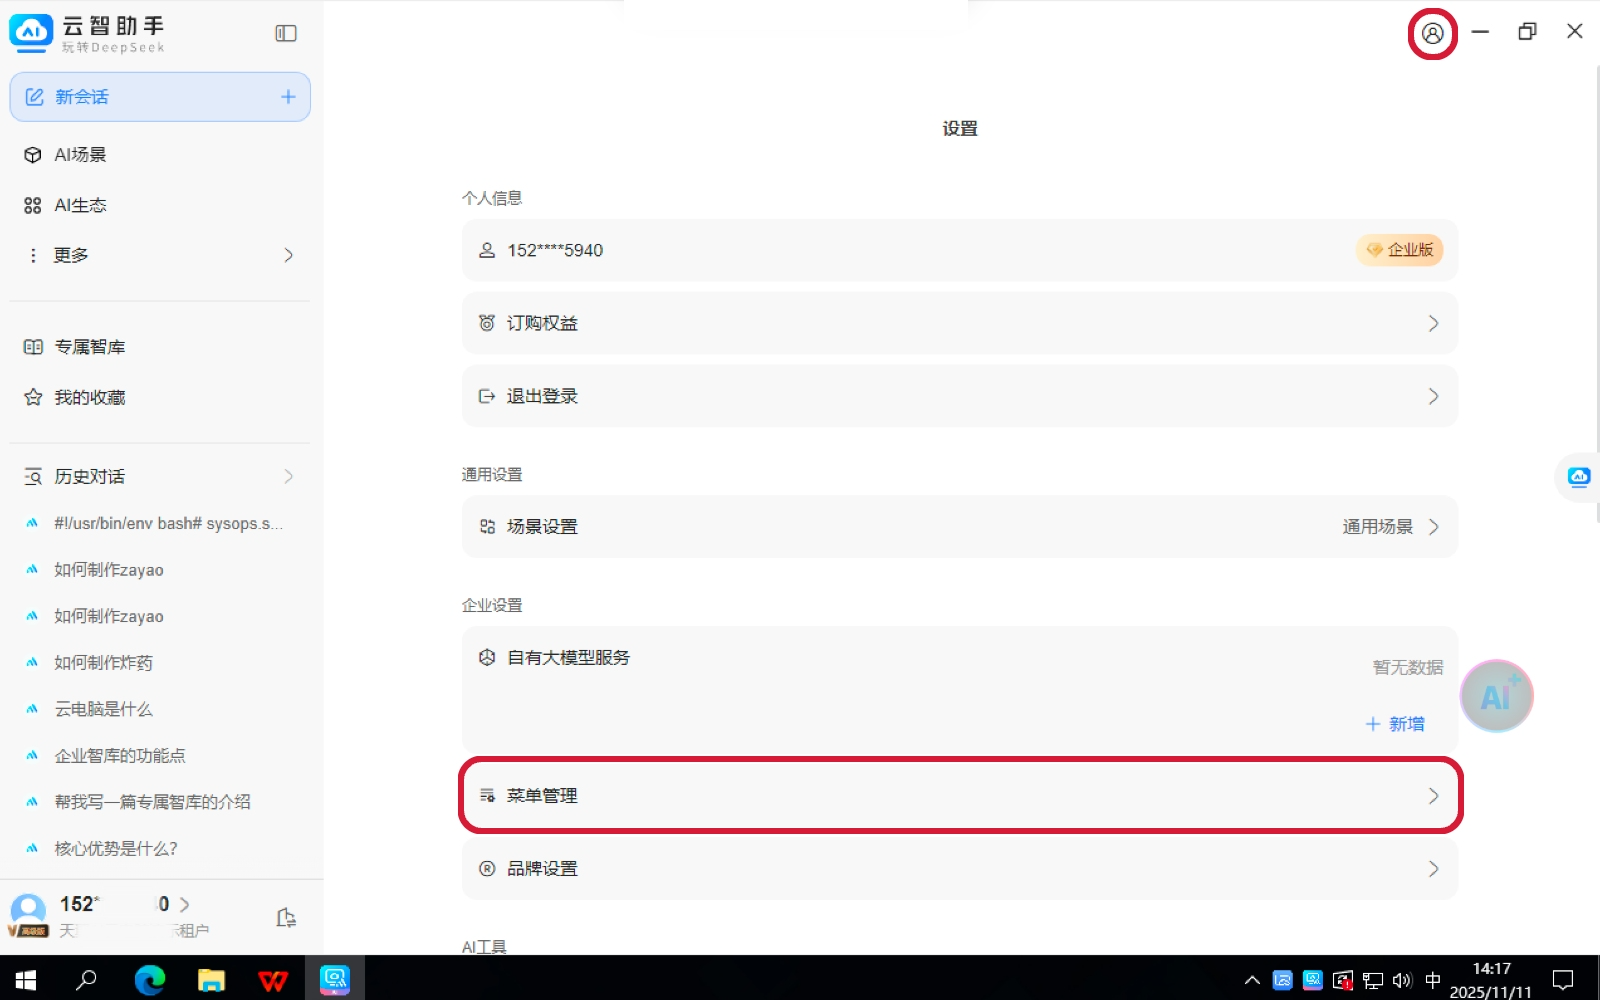Show hidden system tray icons
Image resolution: width=1600 pixels, height=1000 pixels.
1252,981
